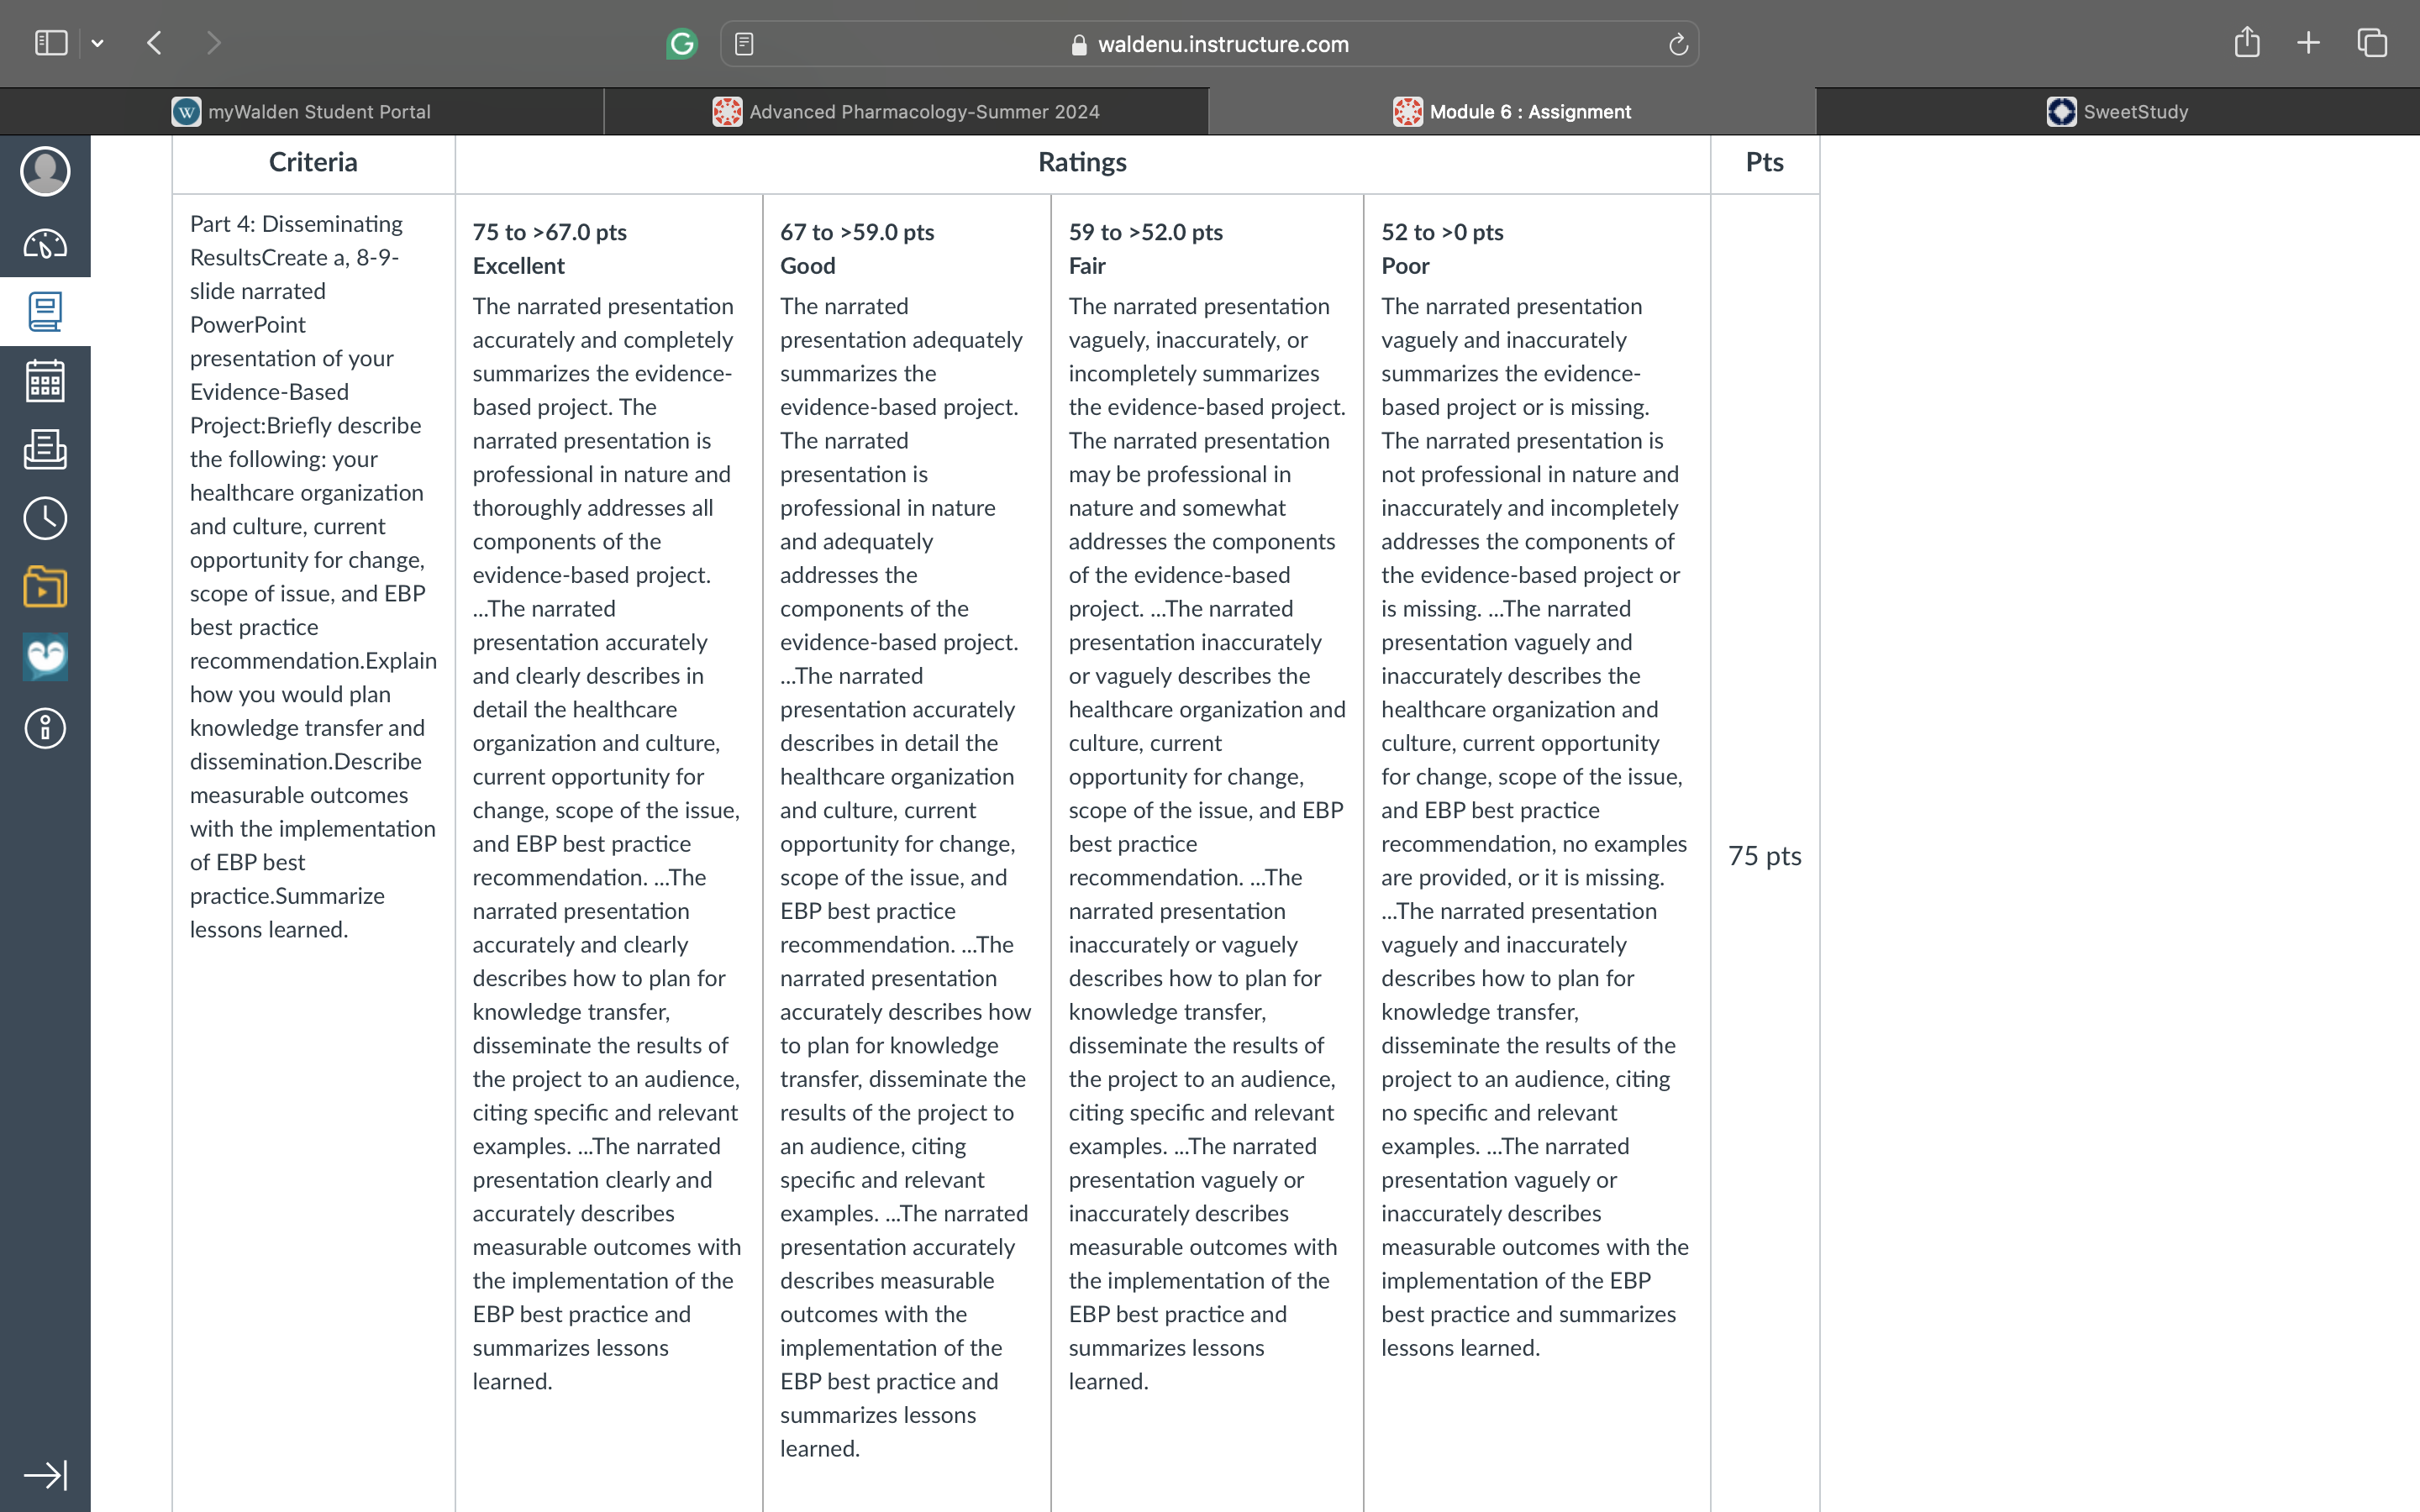Open the Dashboard speedometer icon
Viewport: 2420px width, 1512px height.
click(45, 243)
